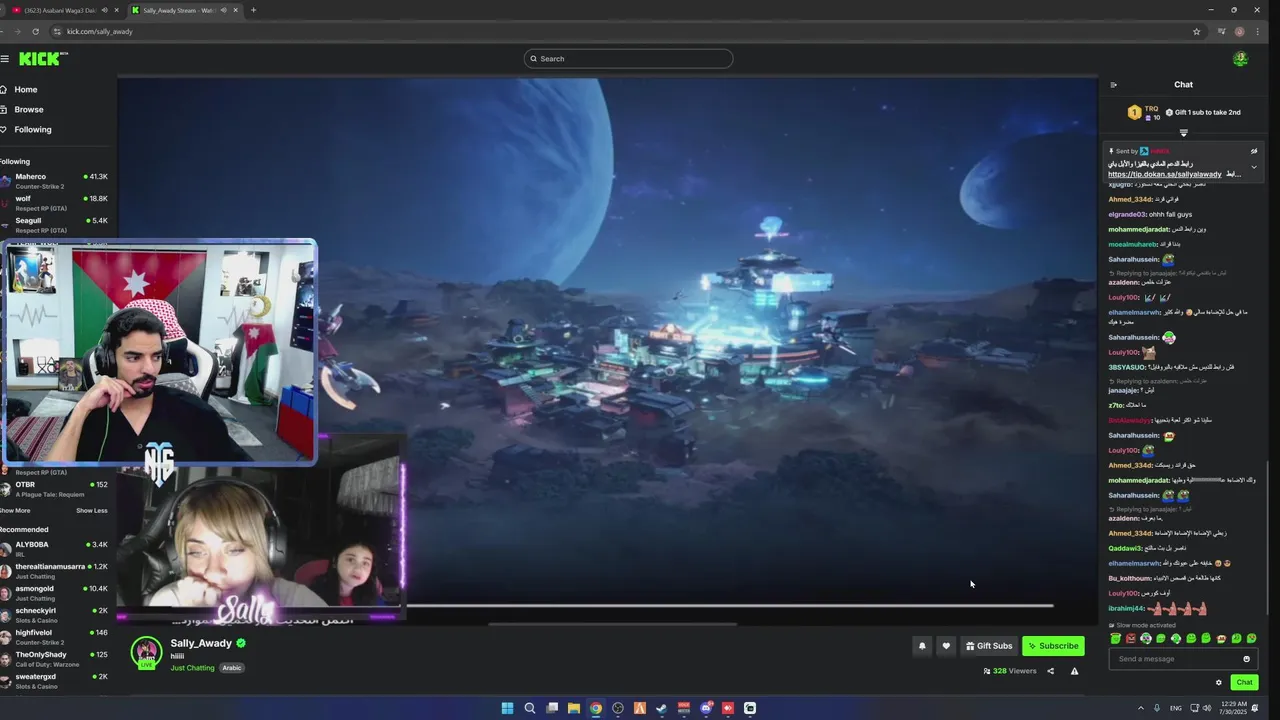The image size is (1280, 720).
Task: Click the 328 Viewers count
Action: (1010, 671)
